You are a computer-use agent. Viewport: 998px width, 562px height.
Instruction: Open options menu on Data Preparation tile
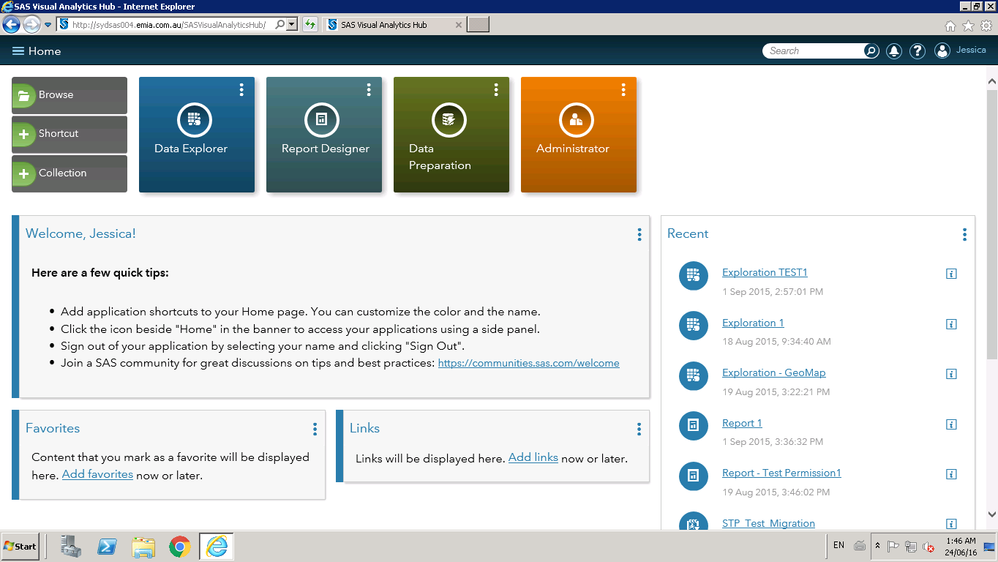[496, 90]
